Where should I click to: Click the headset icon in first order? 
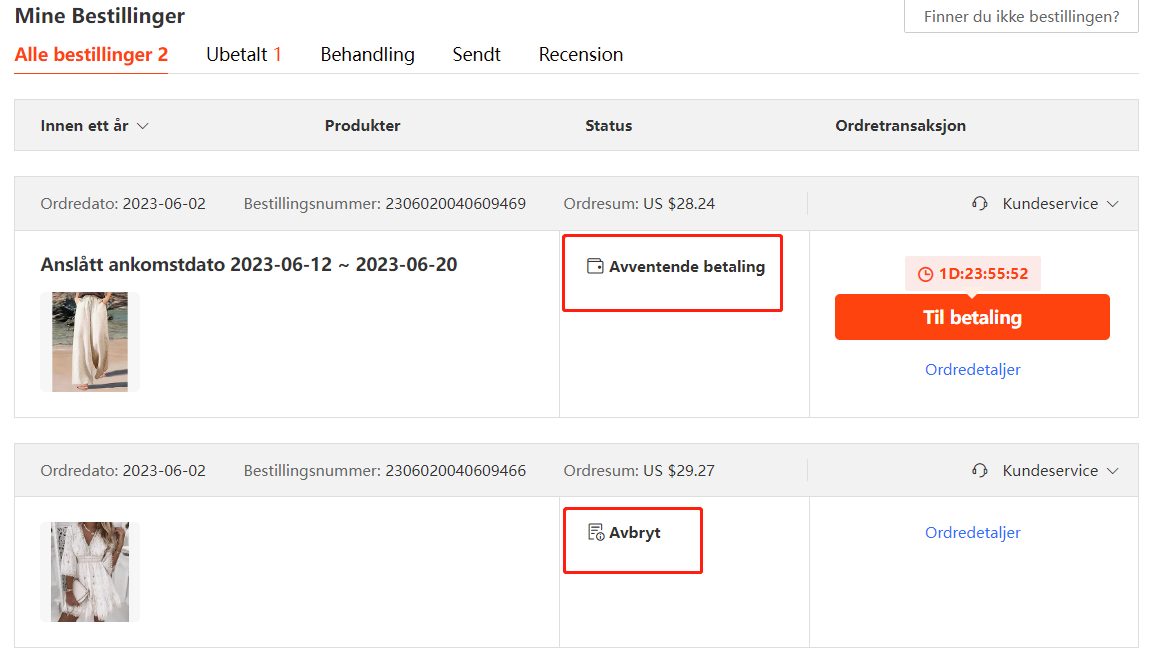click(980, 204)
